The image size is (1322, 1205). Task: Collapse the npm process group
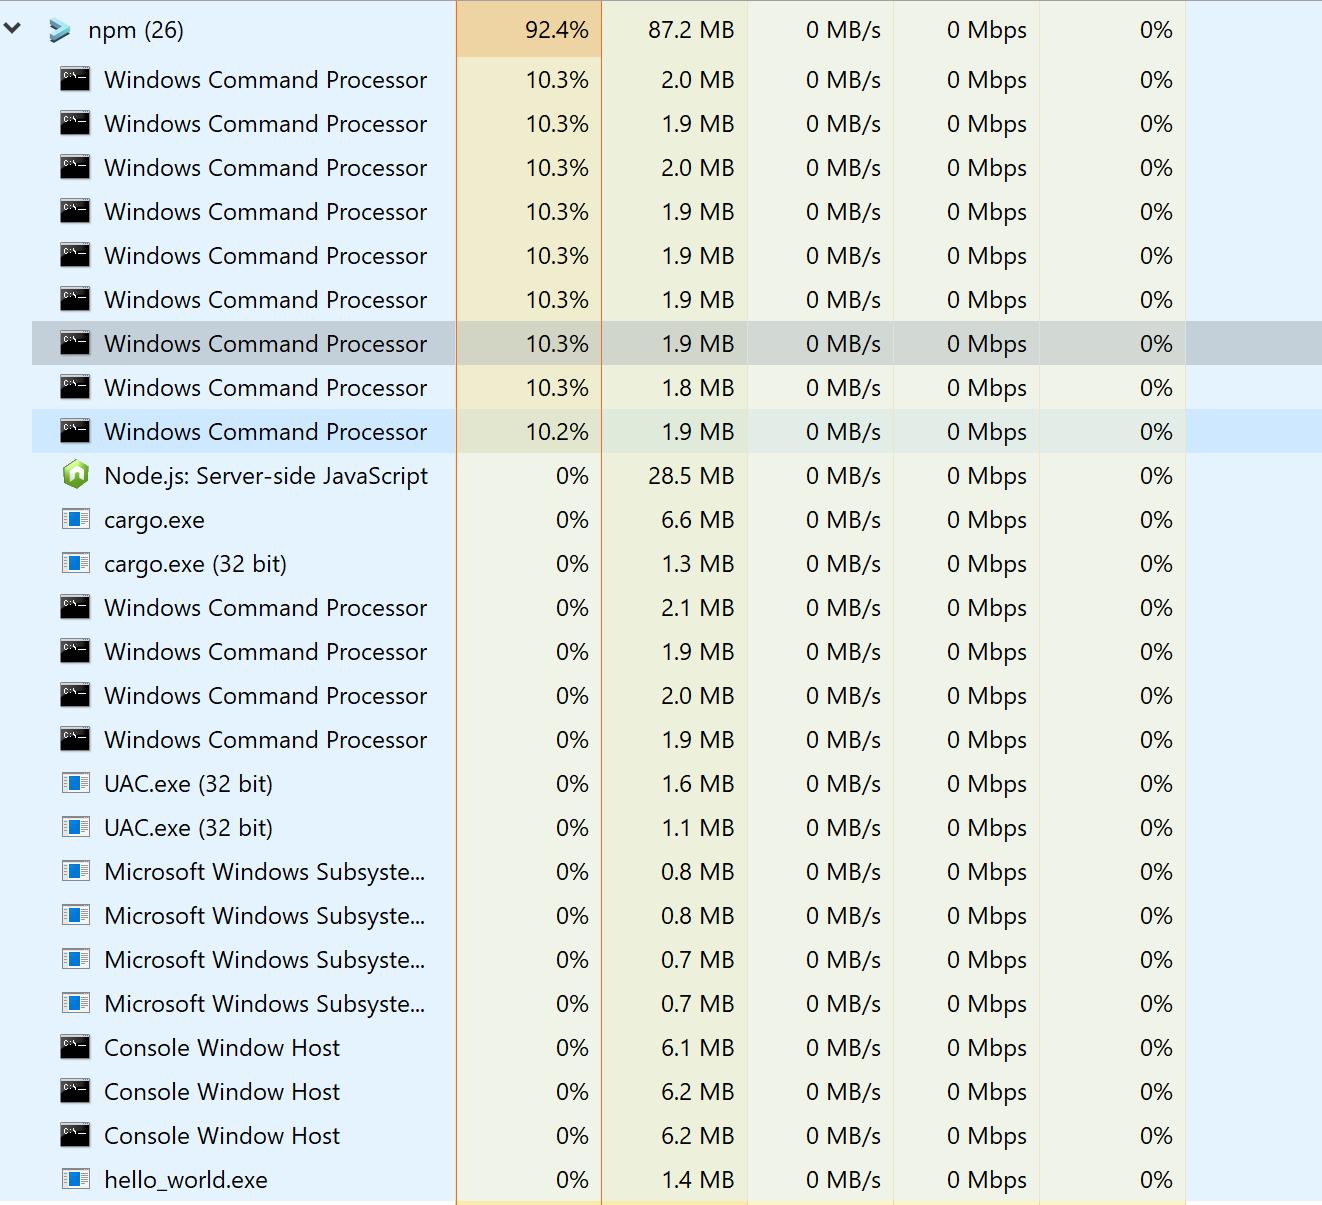(13, 29)
